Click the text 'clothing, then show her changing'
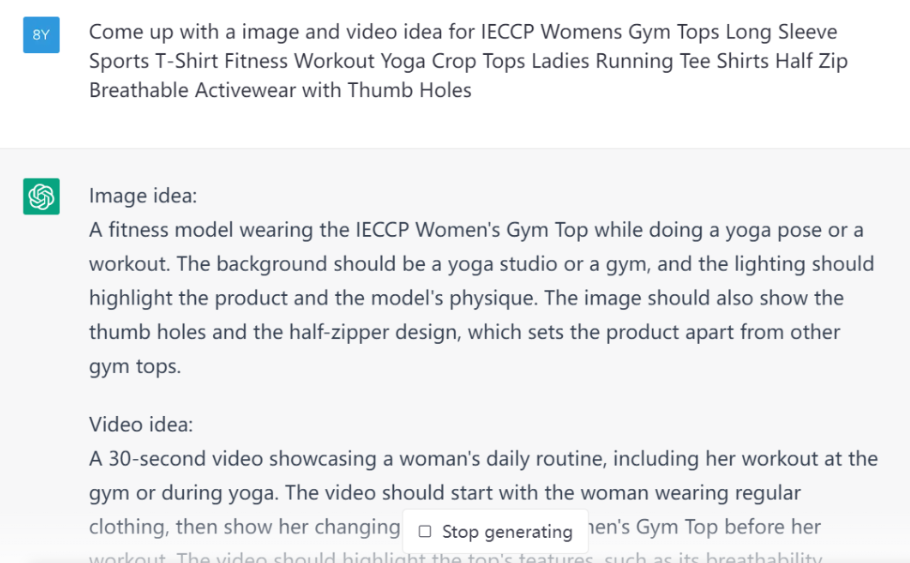This screenshot has width=910, height=563. point(244,527)
